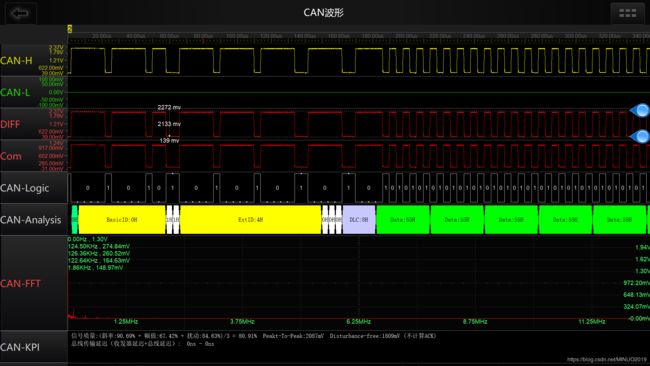650x366 pixels.
Task: Select the ExtID:4H frame segment
Action: coord(250,220)
